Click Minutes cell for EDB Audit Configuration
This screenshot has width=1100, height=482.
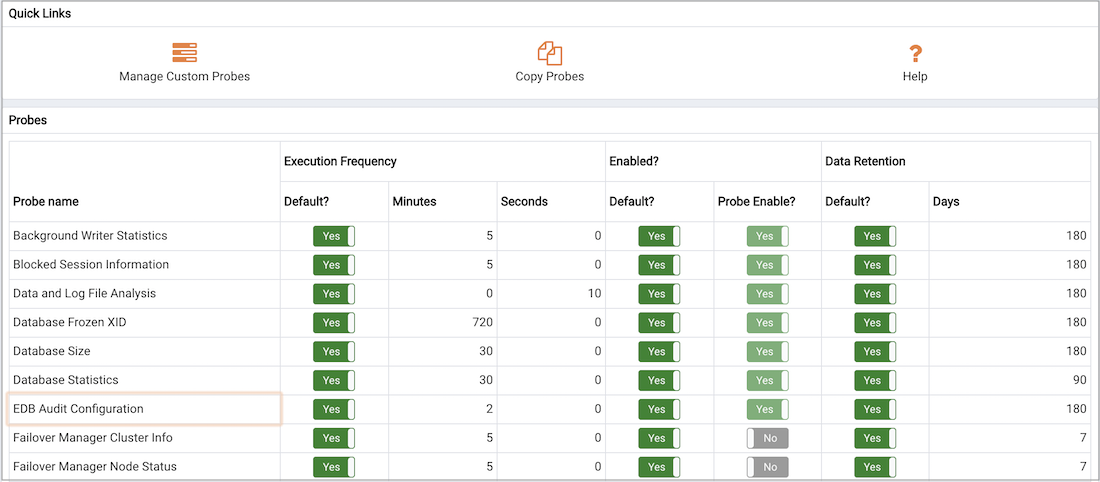point(443,409)
